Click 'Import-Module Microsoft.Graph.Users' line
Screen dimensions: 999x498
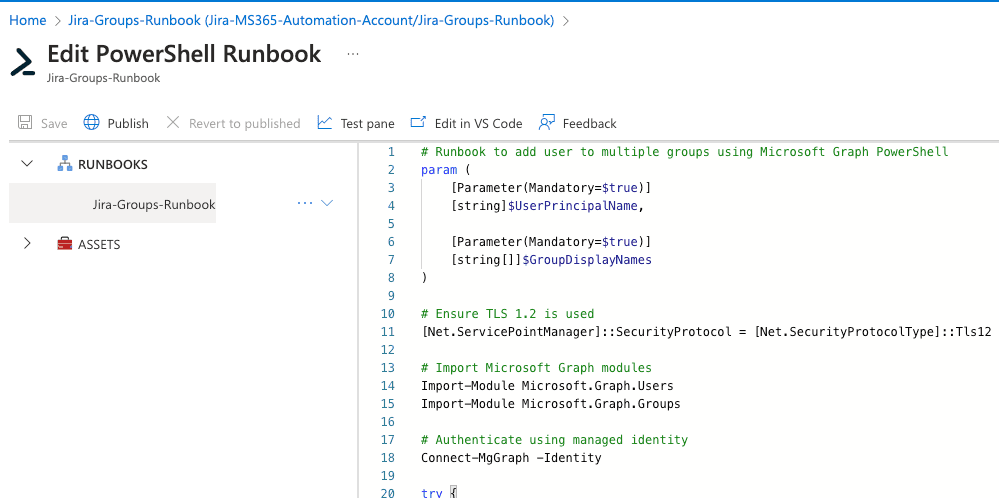(547, 385)
